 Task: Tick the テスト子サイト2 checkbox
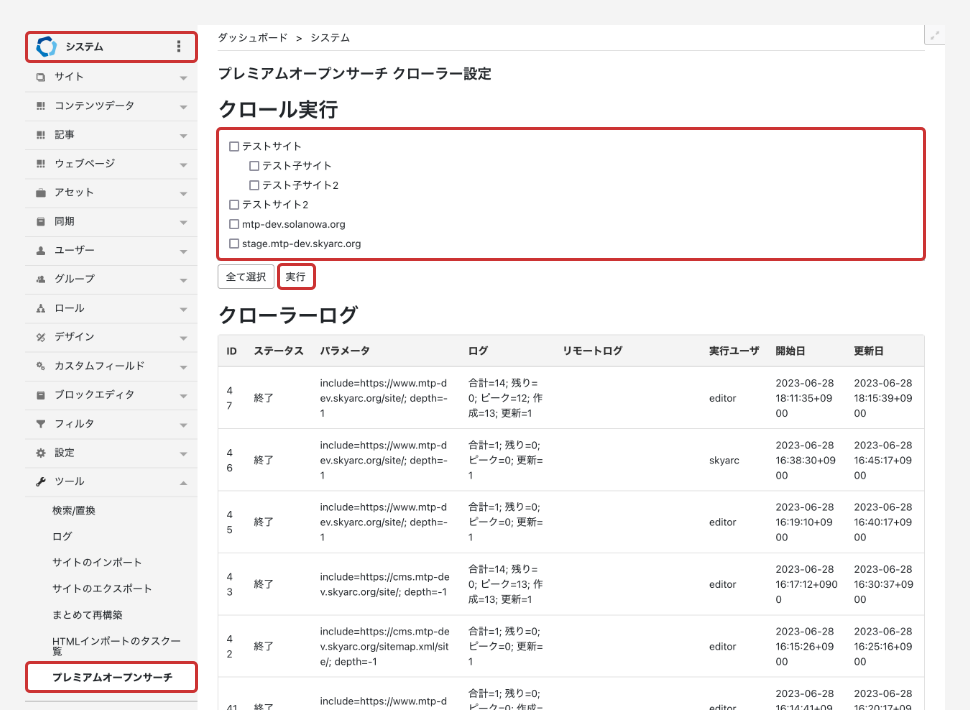(x=254, y=186)
